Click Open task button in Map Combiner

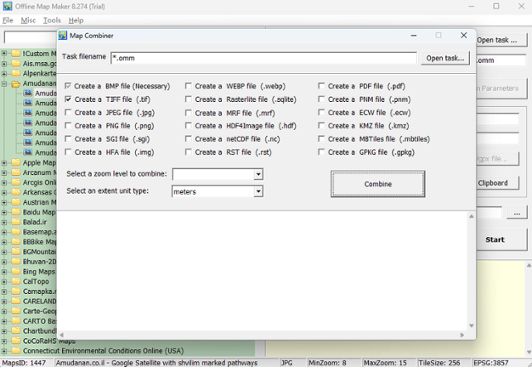click(x=445, y=58)
